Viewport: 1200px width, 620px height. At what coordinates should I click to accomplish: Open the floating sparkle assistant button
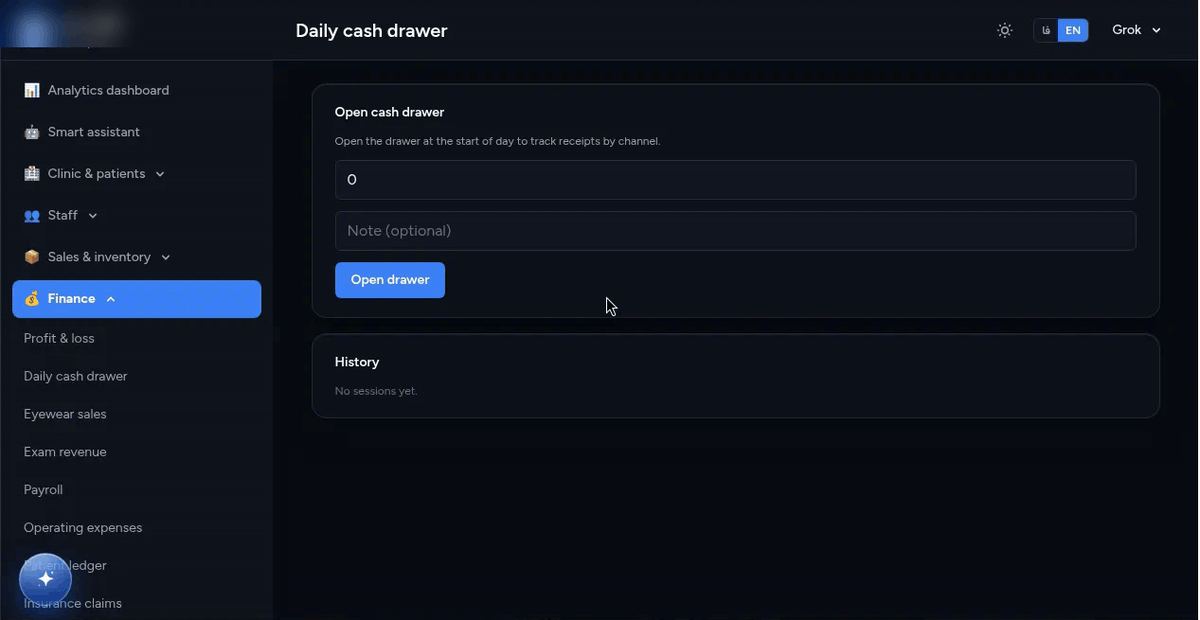[45, 579]
